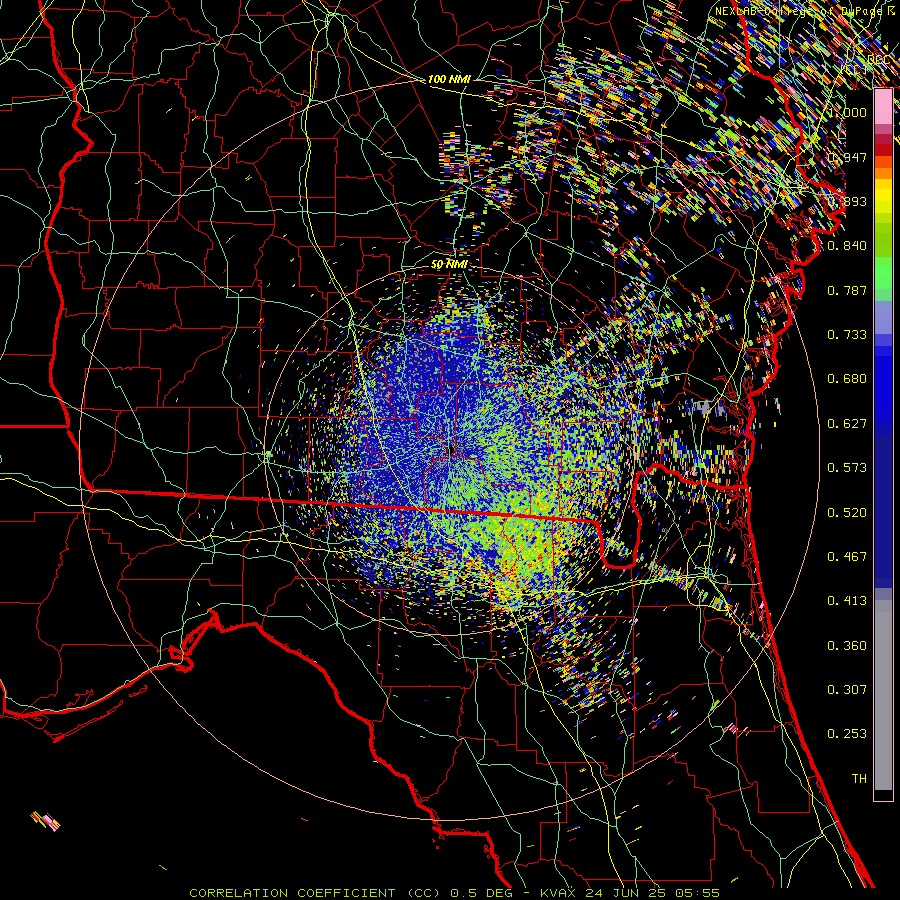Click the 0.840 scale value
This screenshot has width=900, height=900.
click(x=847, y=246)
